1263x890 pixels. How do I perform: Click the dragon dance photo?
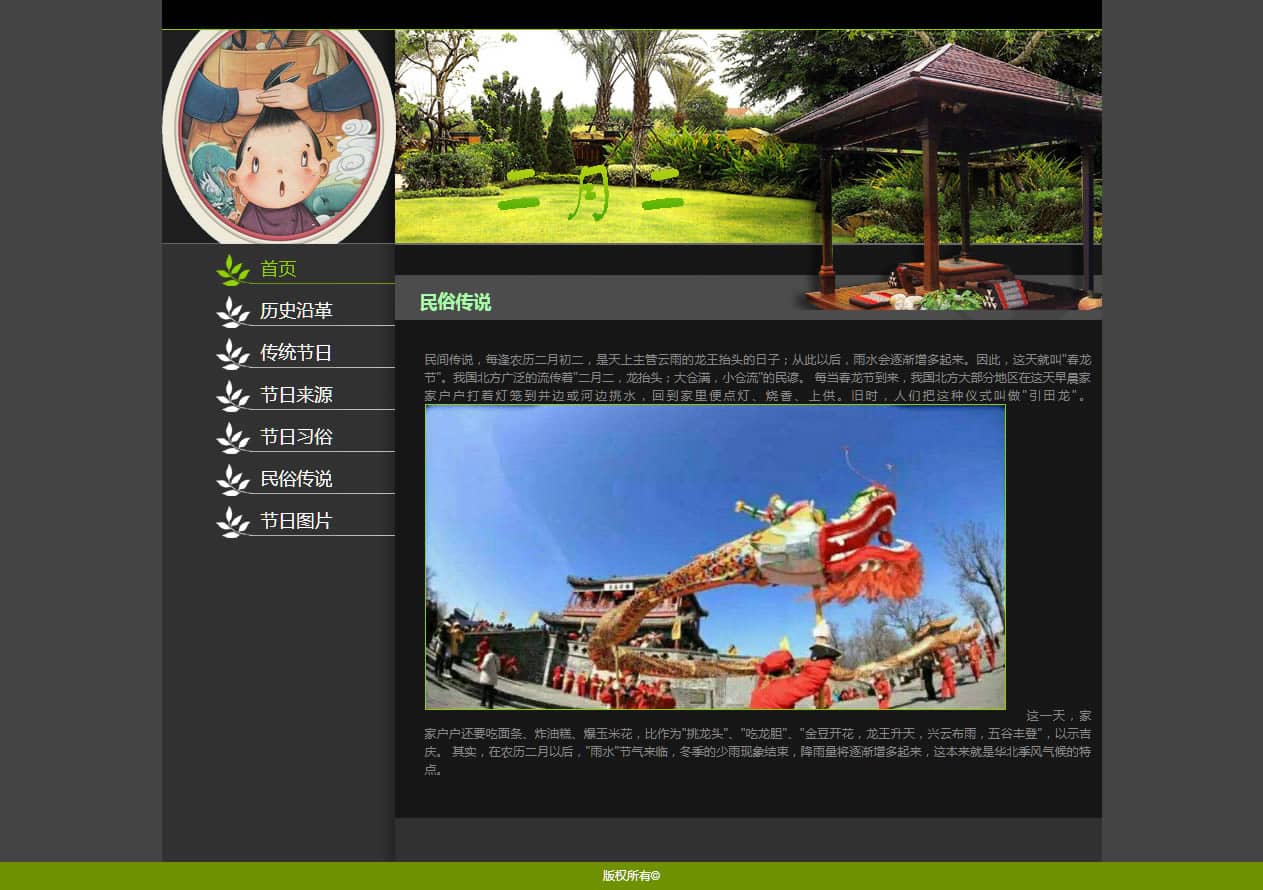point(715,557)
